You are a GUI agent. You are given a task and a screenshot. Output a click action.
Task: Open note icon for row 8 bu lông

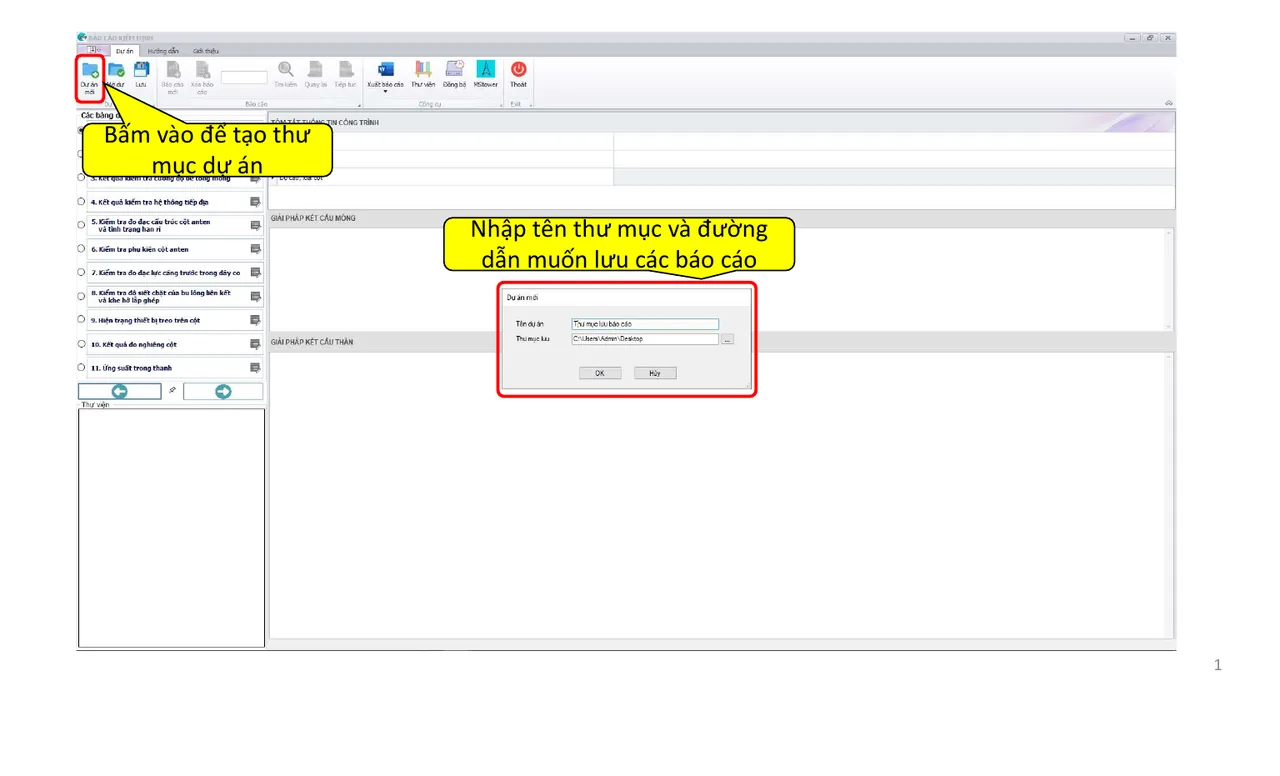(x=255, y=296)
